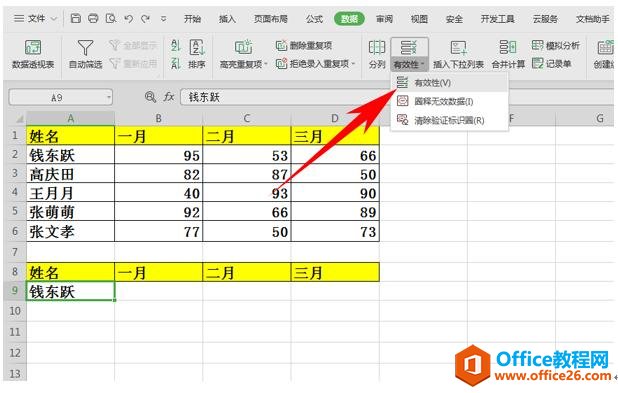The height and width of the screenshot is (393, 618).
Task: Expand the Name Box dropdown arrow
Action: [x=108, y=97]
